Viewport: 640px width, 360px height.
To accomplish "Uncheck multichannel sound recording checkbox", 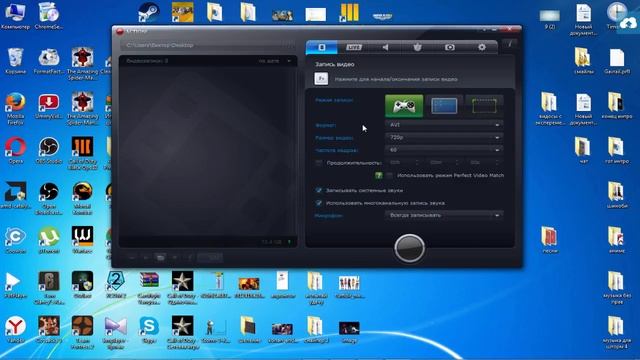I will (319, 203).
